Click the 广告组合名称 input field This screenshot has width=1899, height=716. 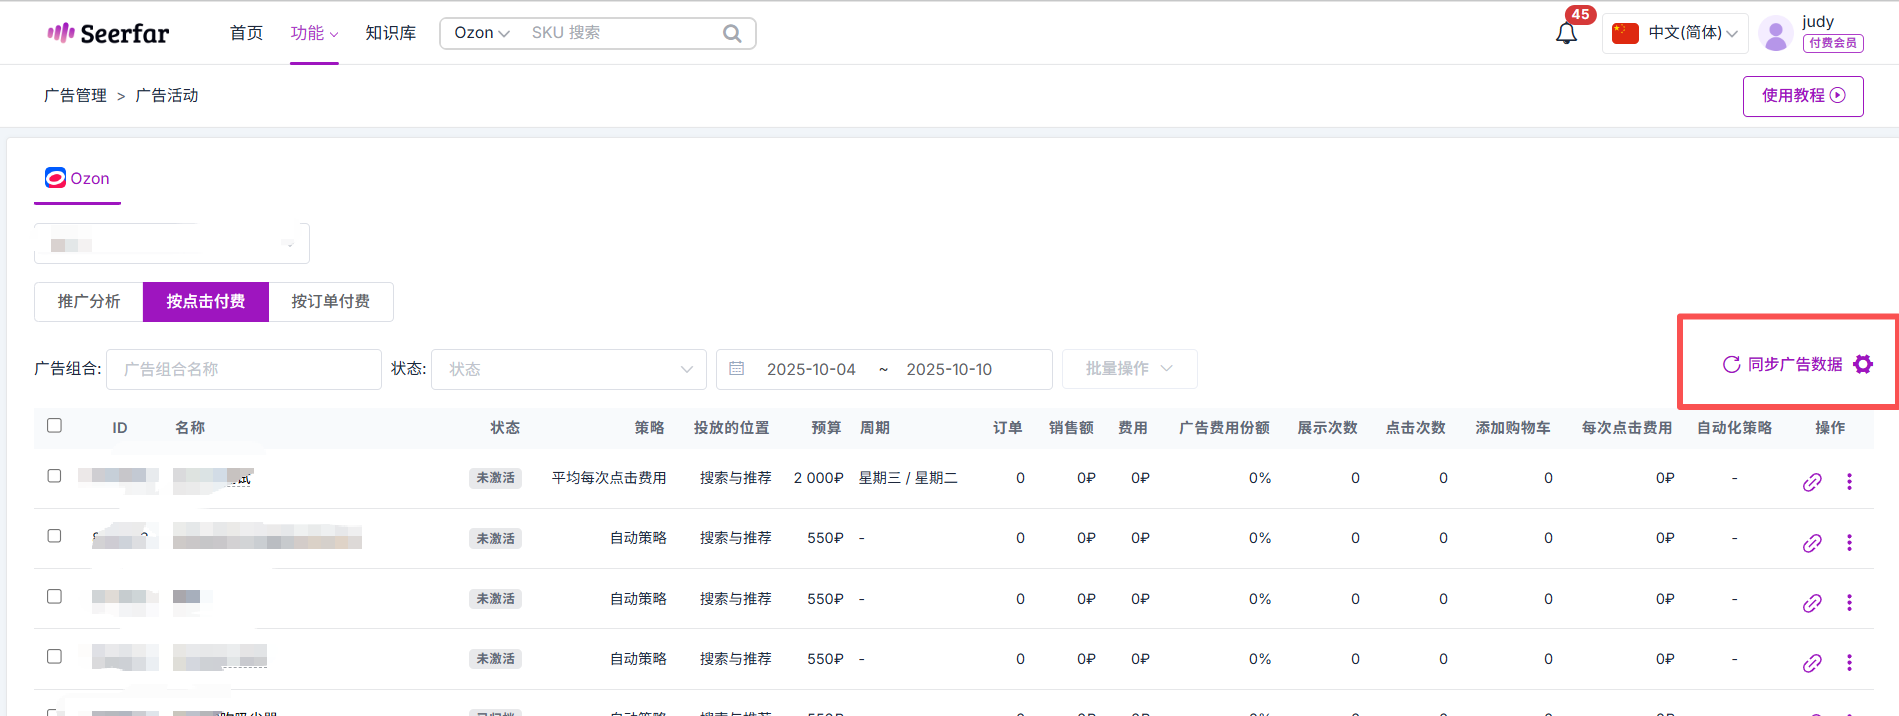[244, 369]
